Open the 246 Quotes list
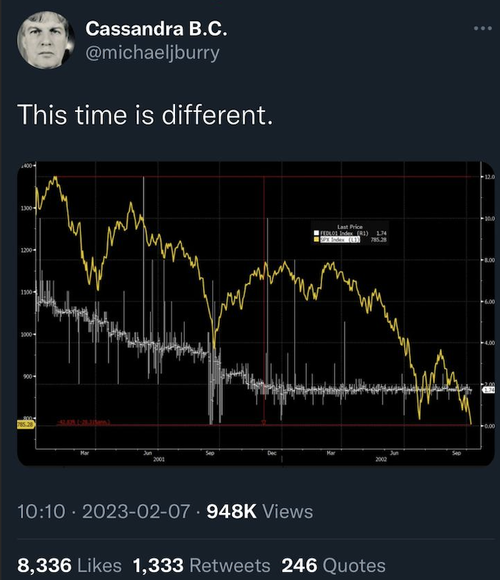Image resolution: width=500 pixels, height=580 pixels. click(x=334, y=565)
